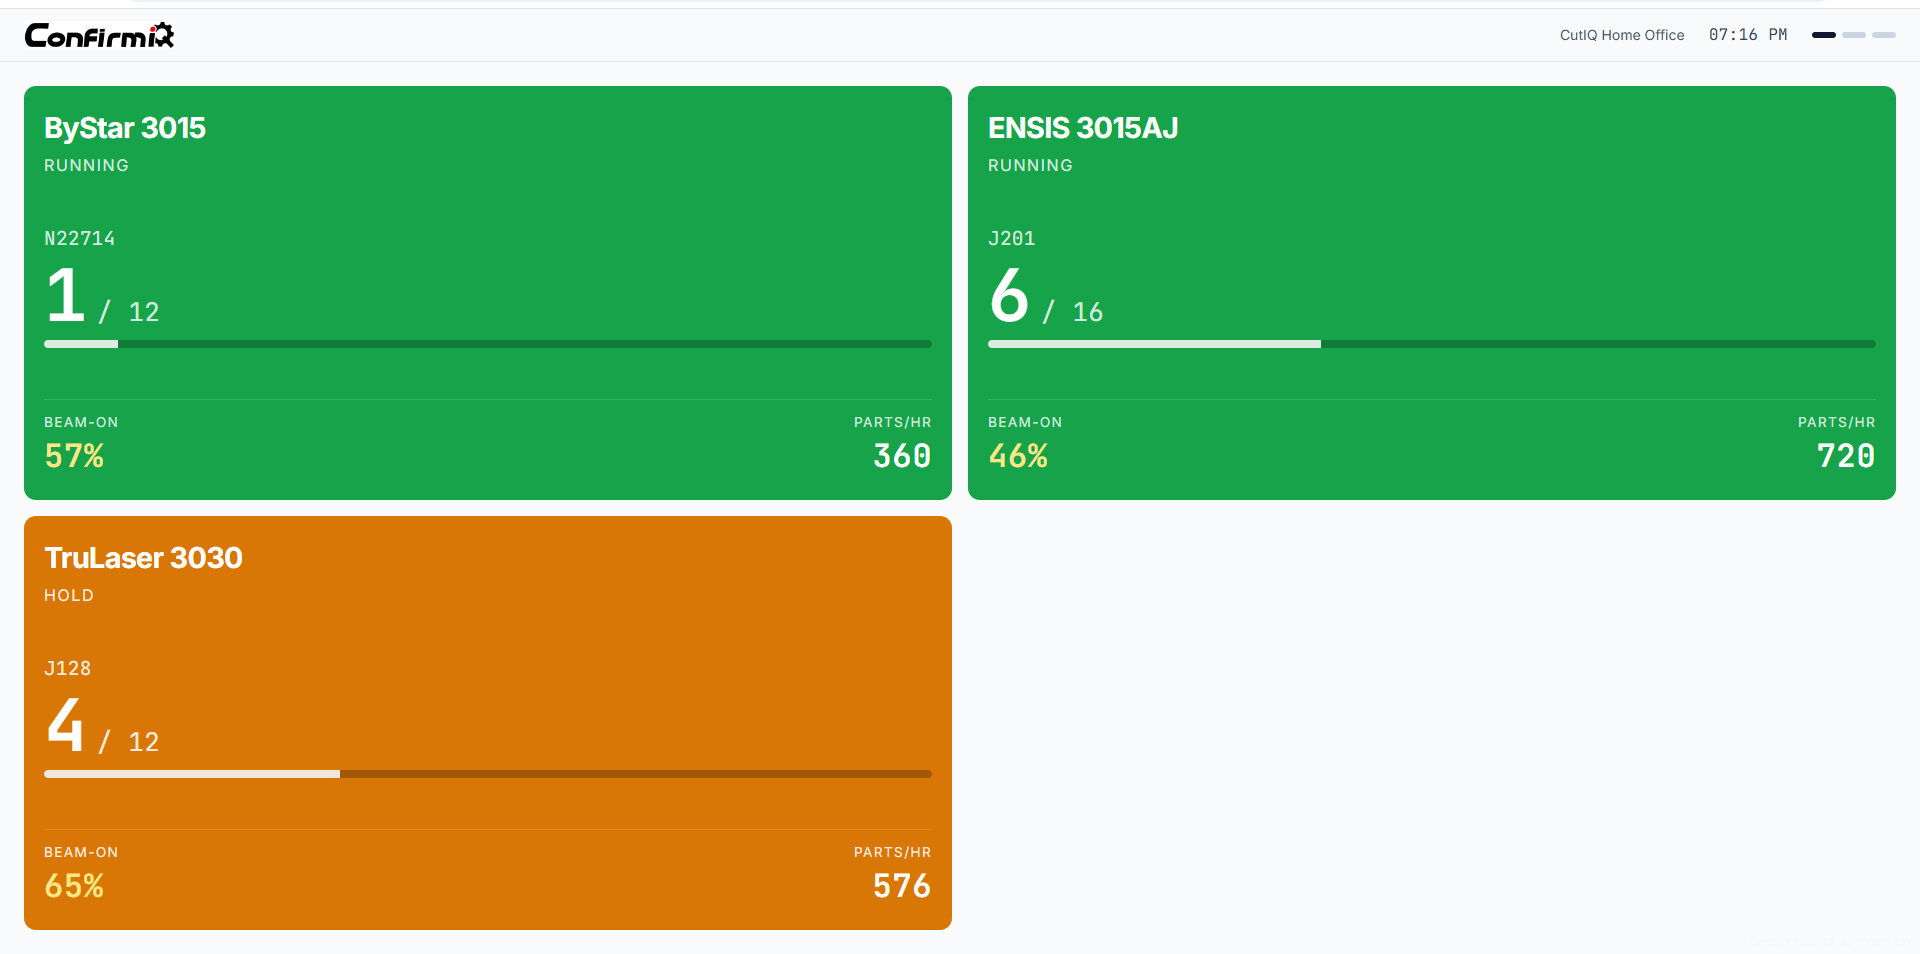Click the HOLD status on TruLaser 3030

tap(69, 595)
